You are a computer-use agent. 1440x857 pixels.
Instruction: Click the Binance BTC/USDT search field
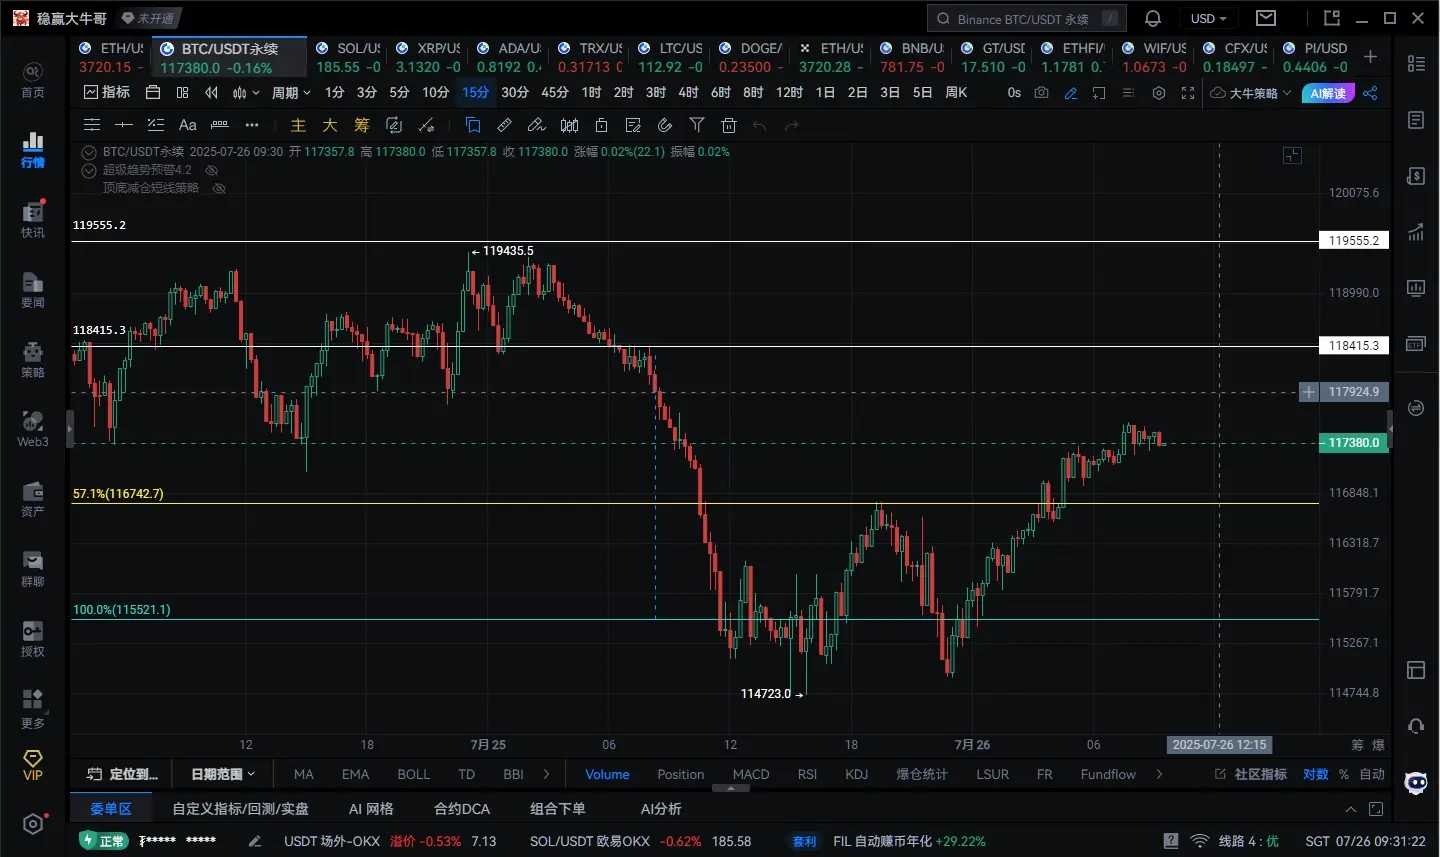pos(1027,18)
